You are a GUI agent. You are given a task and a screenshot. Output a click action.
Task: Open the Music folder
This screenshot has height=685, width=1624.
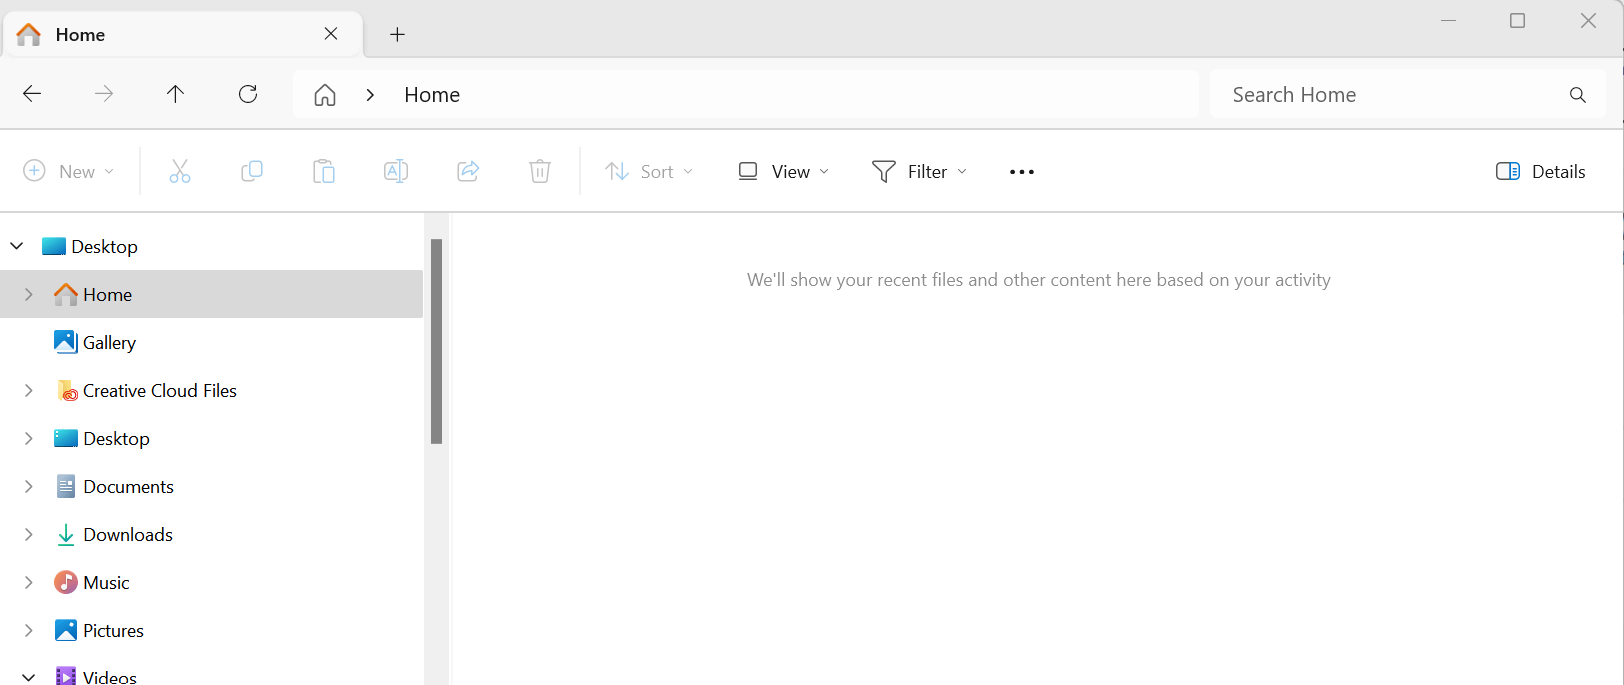pos(106,583)
